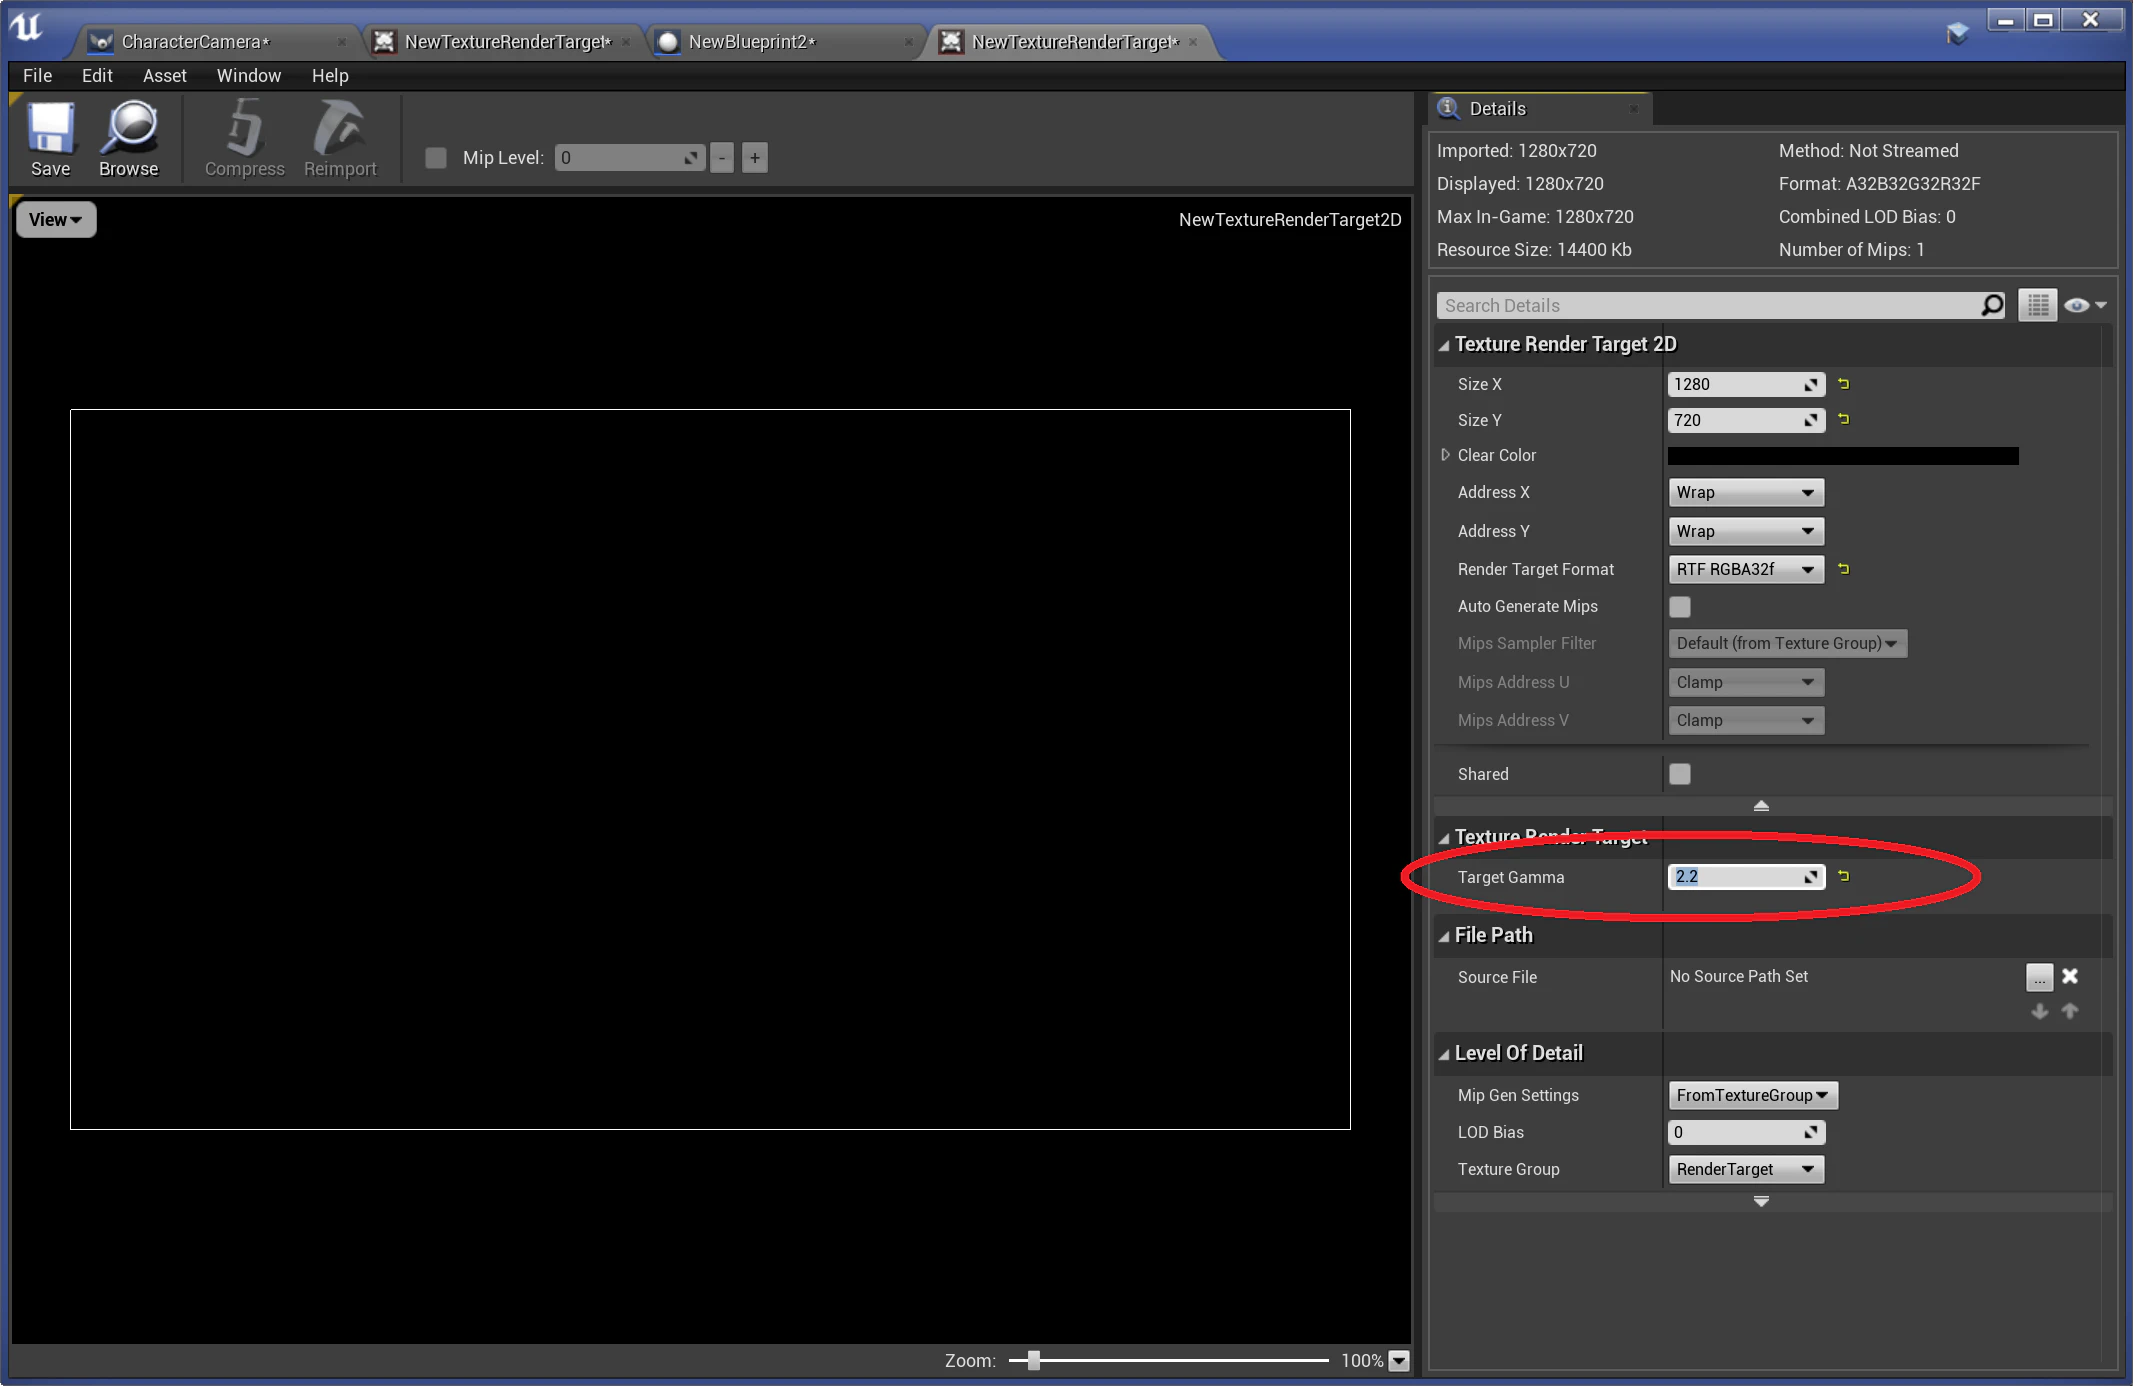
Task: Expand the Clear Color property
Action: (1445, 454)
